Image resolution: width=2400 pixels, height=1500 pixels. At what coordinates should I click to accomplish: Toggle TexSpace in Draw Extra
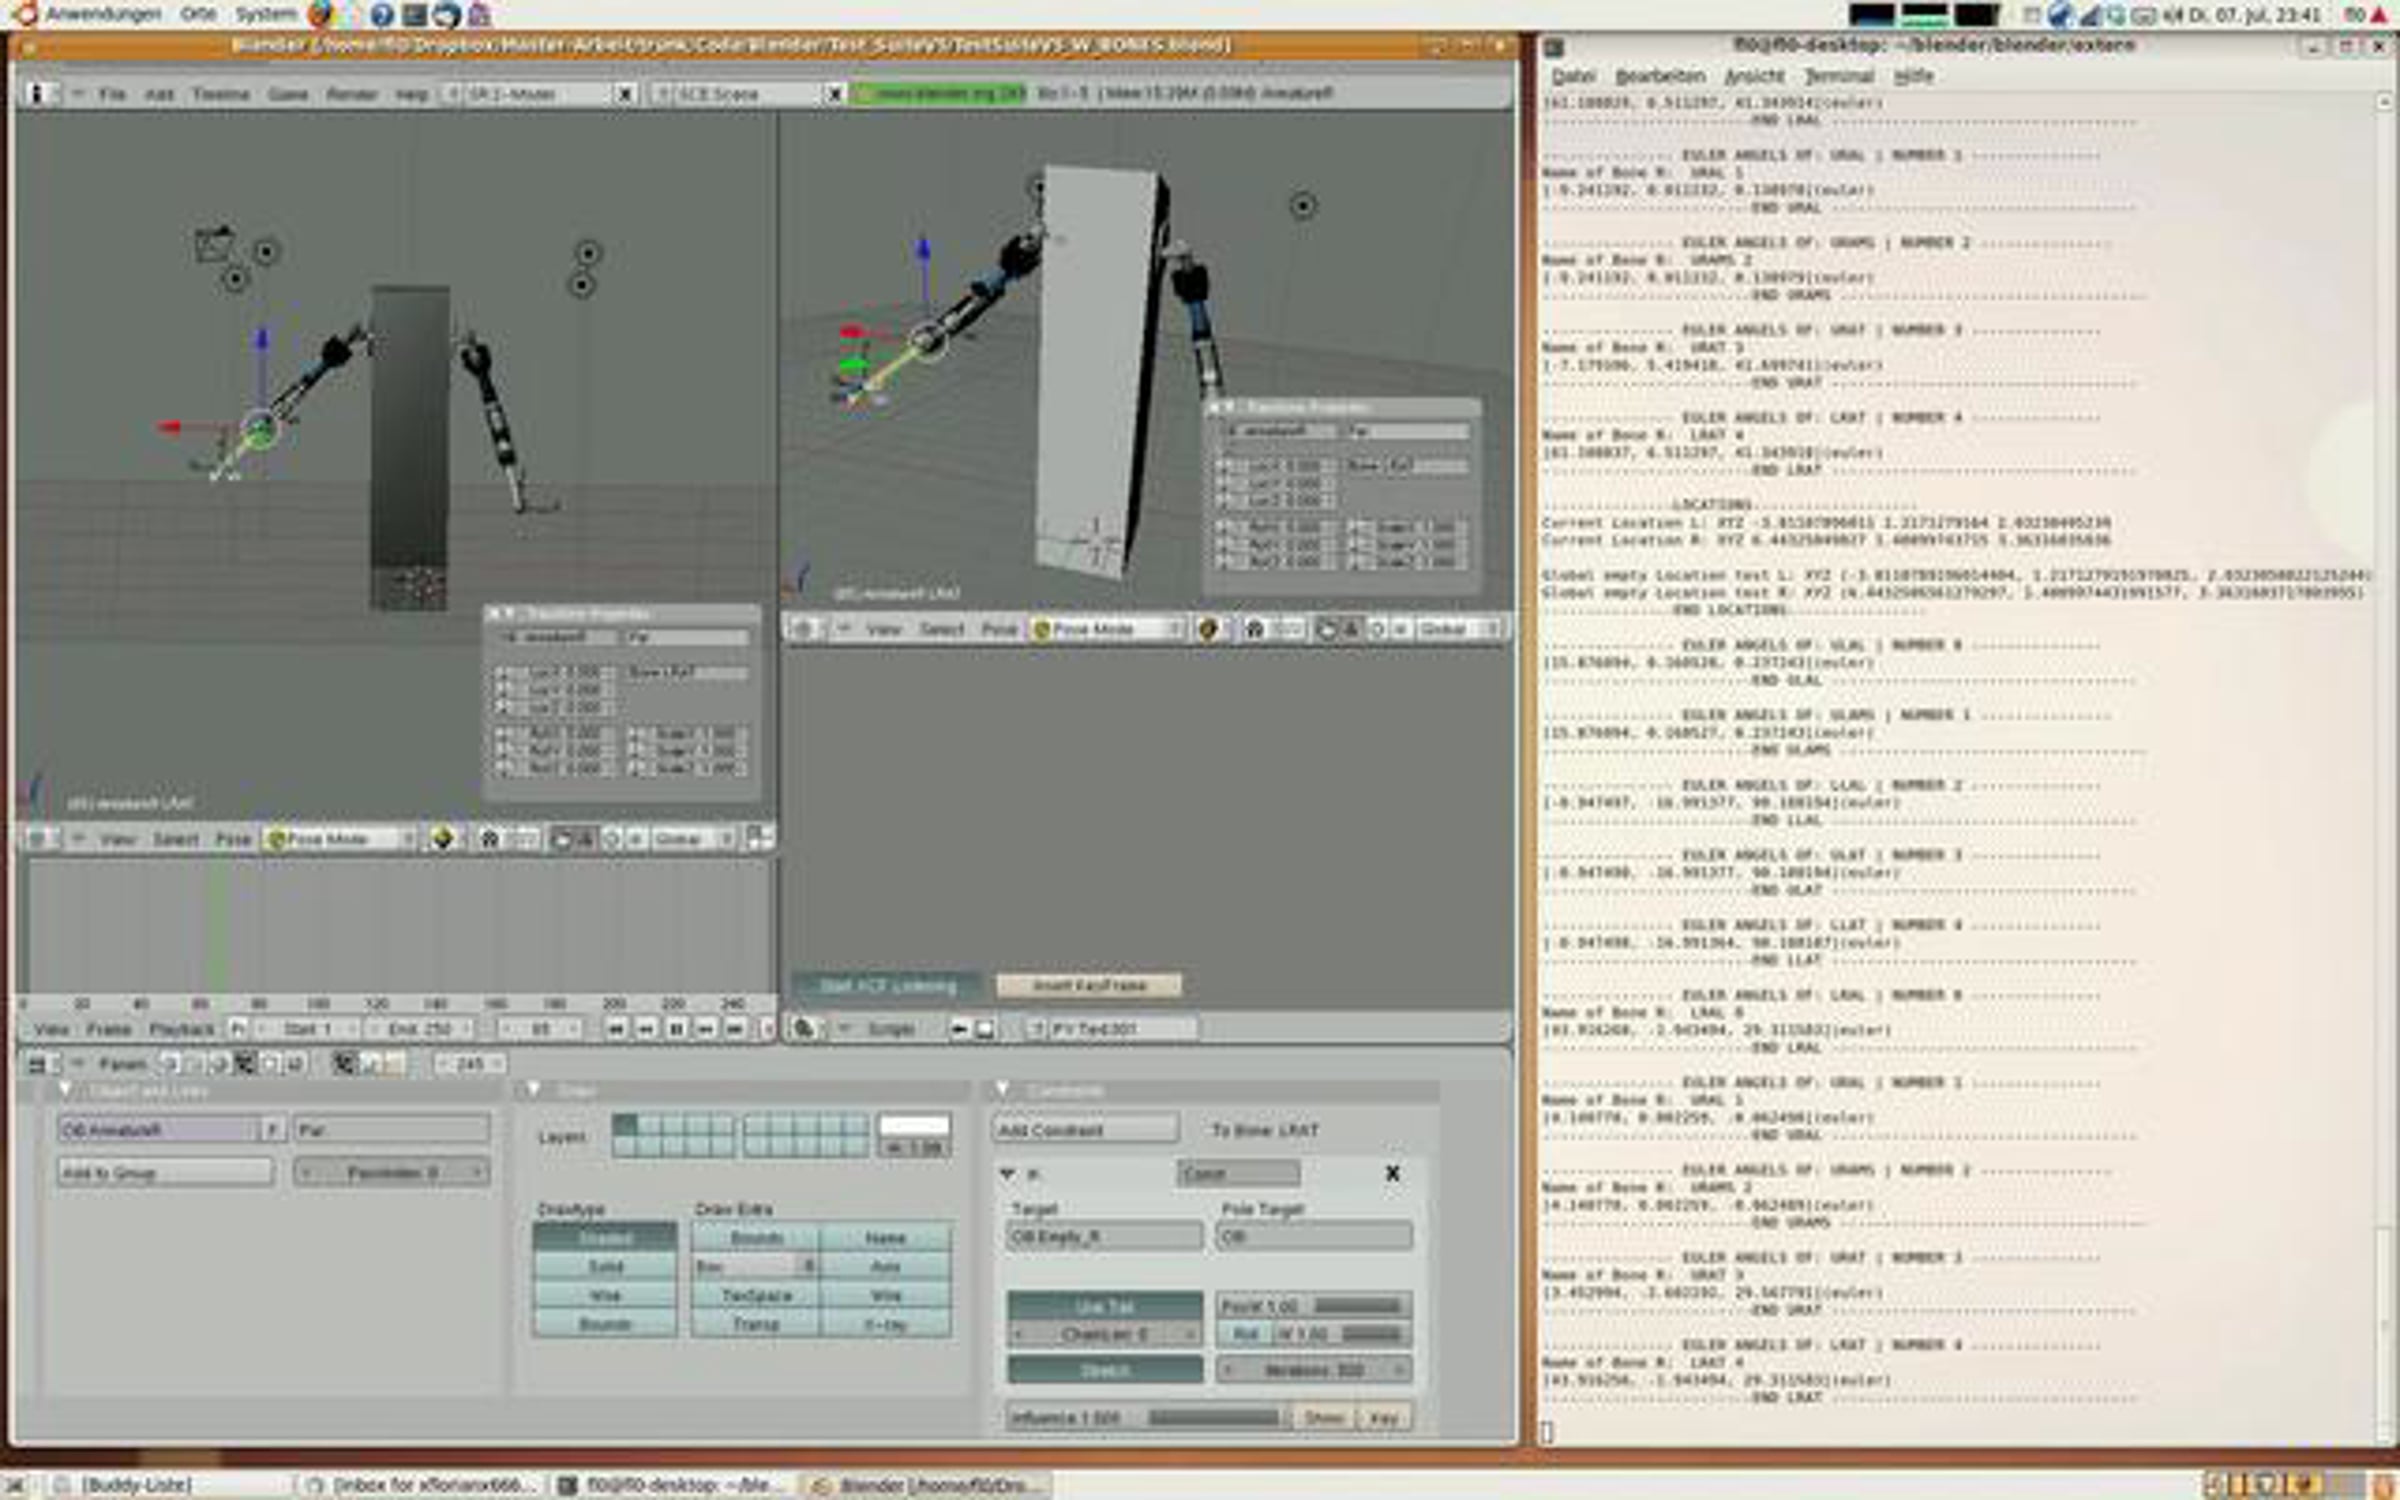[x=756, y=1296]
